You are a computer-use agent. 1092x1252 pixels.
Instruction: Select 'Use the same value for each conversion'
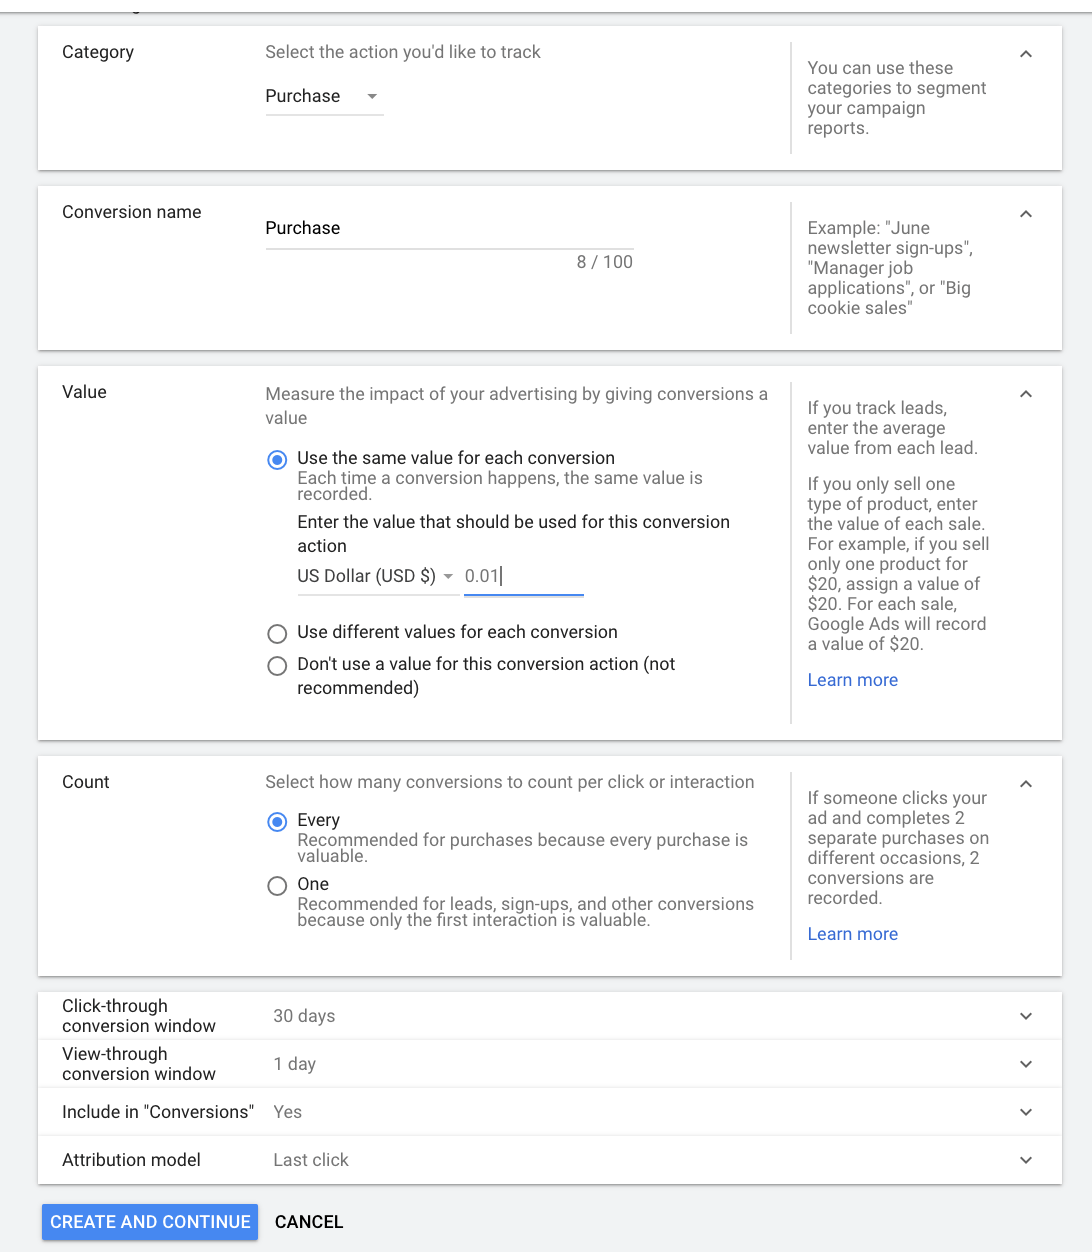[x=277, y=459]
